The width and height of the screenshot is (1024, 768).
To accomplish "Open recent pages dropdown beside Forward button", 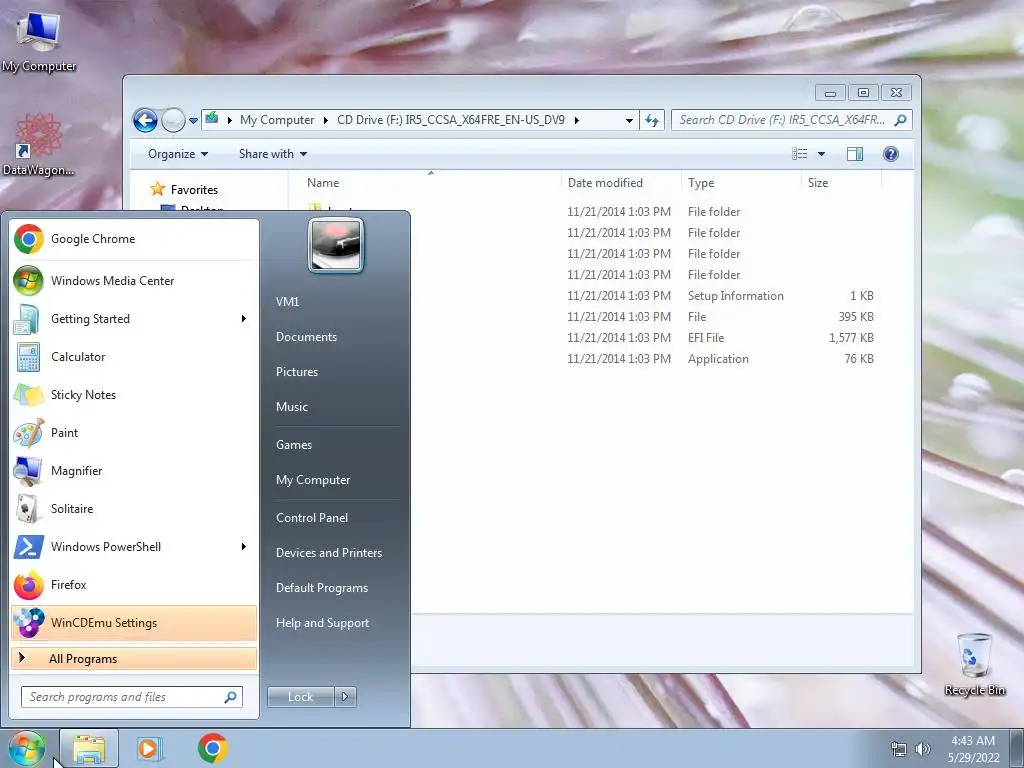I will (193, 121).
